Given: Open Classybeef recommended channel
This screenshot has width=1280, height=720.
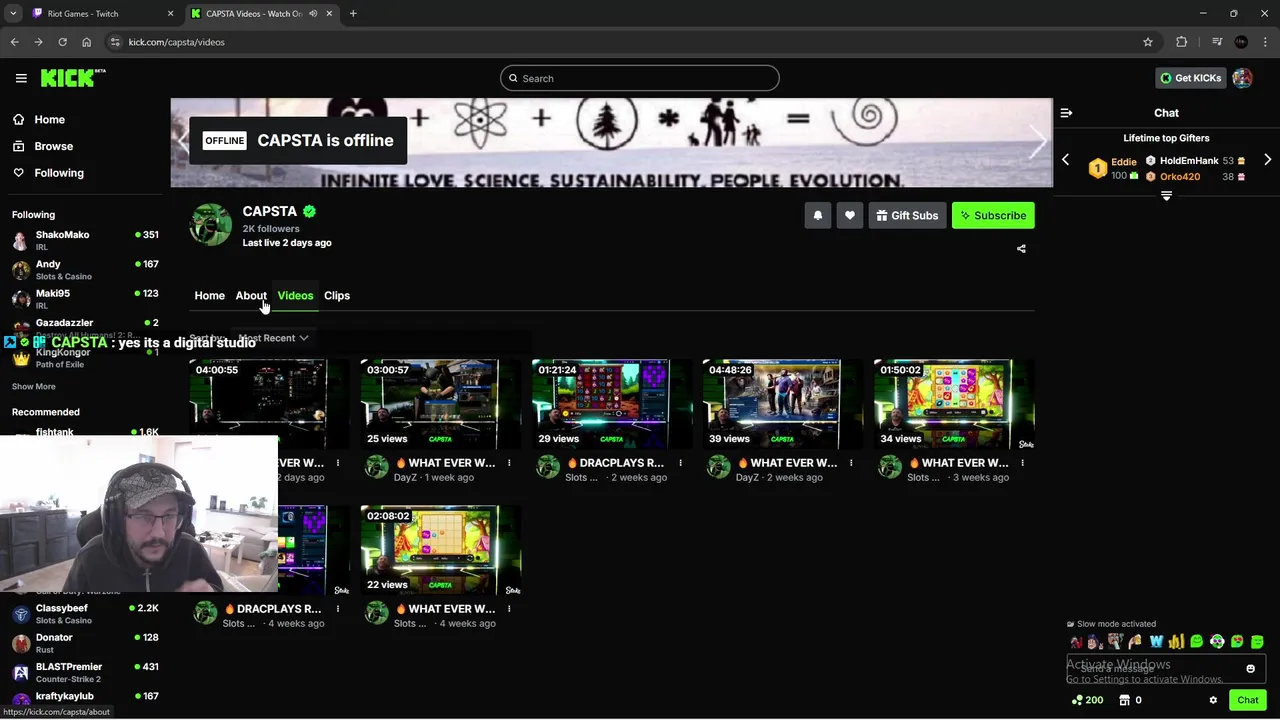Looking at the screenshot, I should (x=84, y=613).
